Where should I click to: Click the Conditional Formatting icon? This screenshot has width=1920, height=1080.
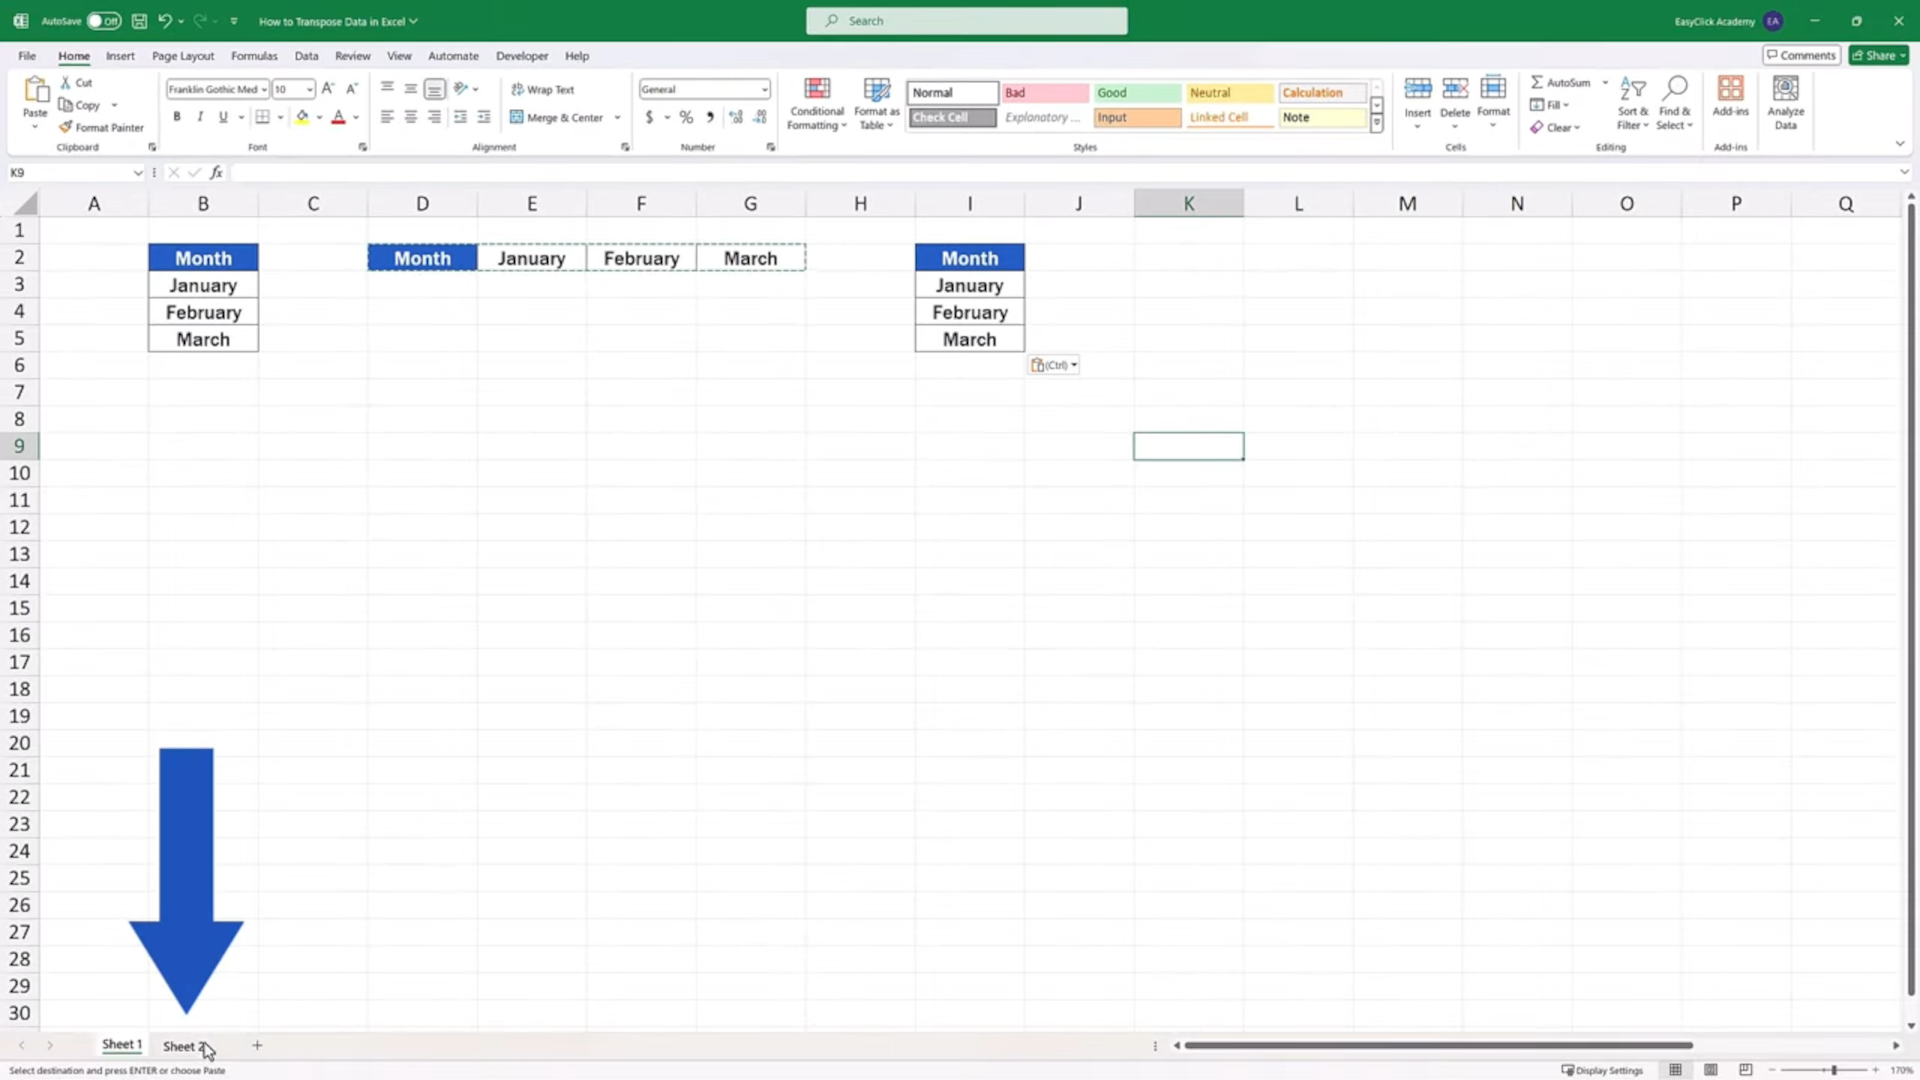[817, 89]
